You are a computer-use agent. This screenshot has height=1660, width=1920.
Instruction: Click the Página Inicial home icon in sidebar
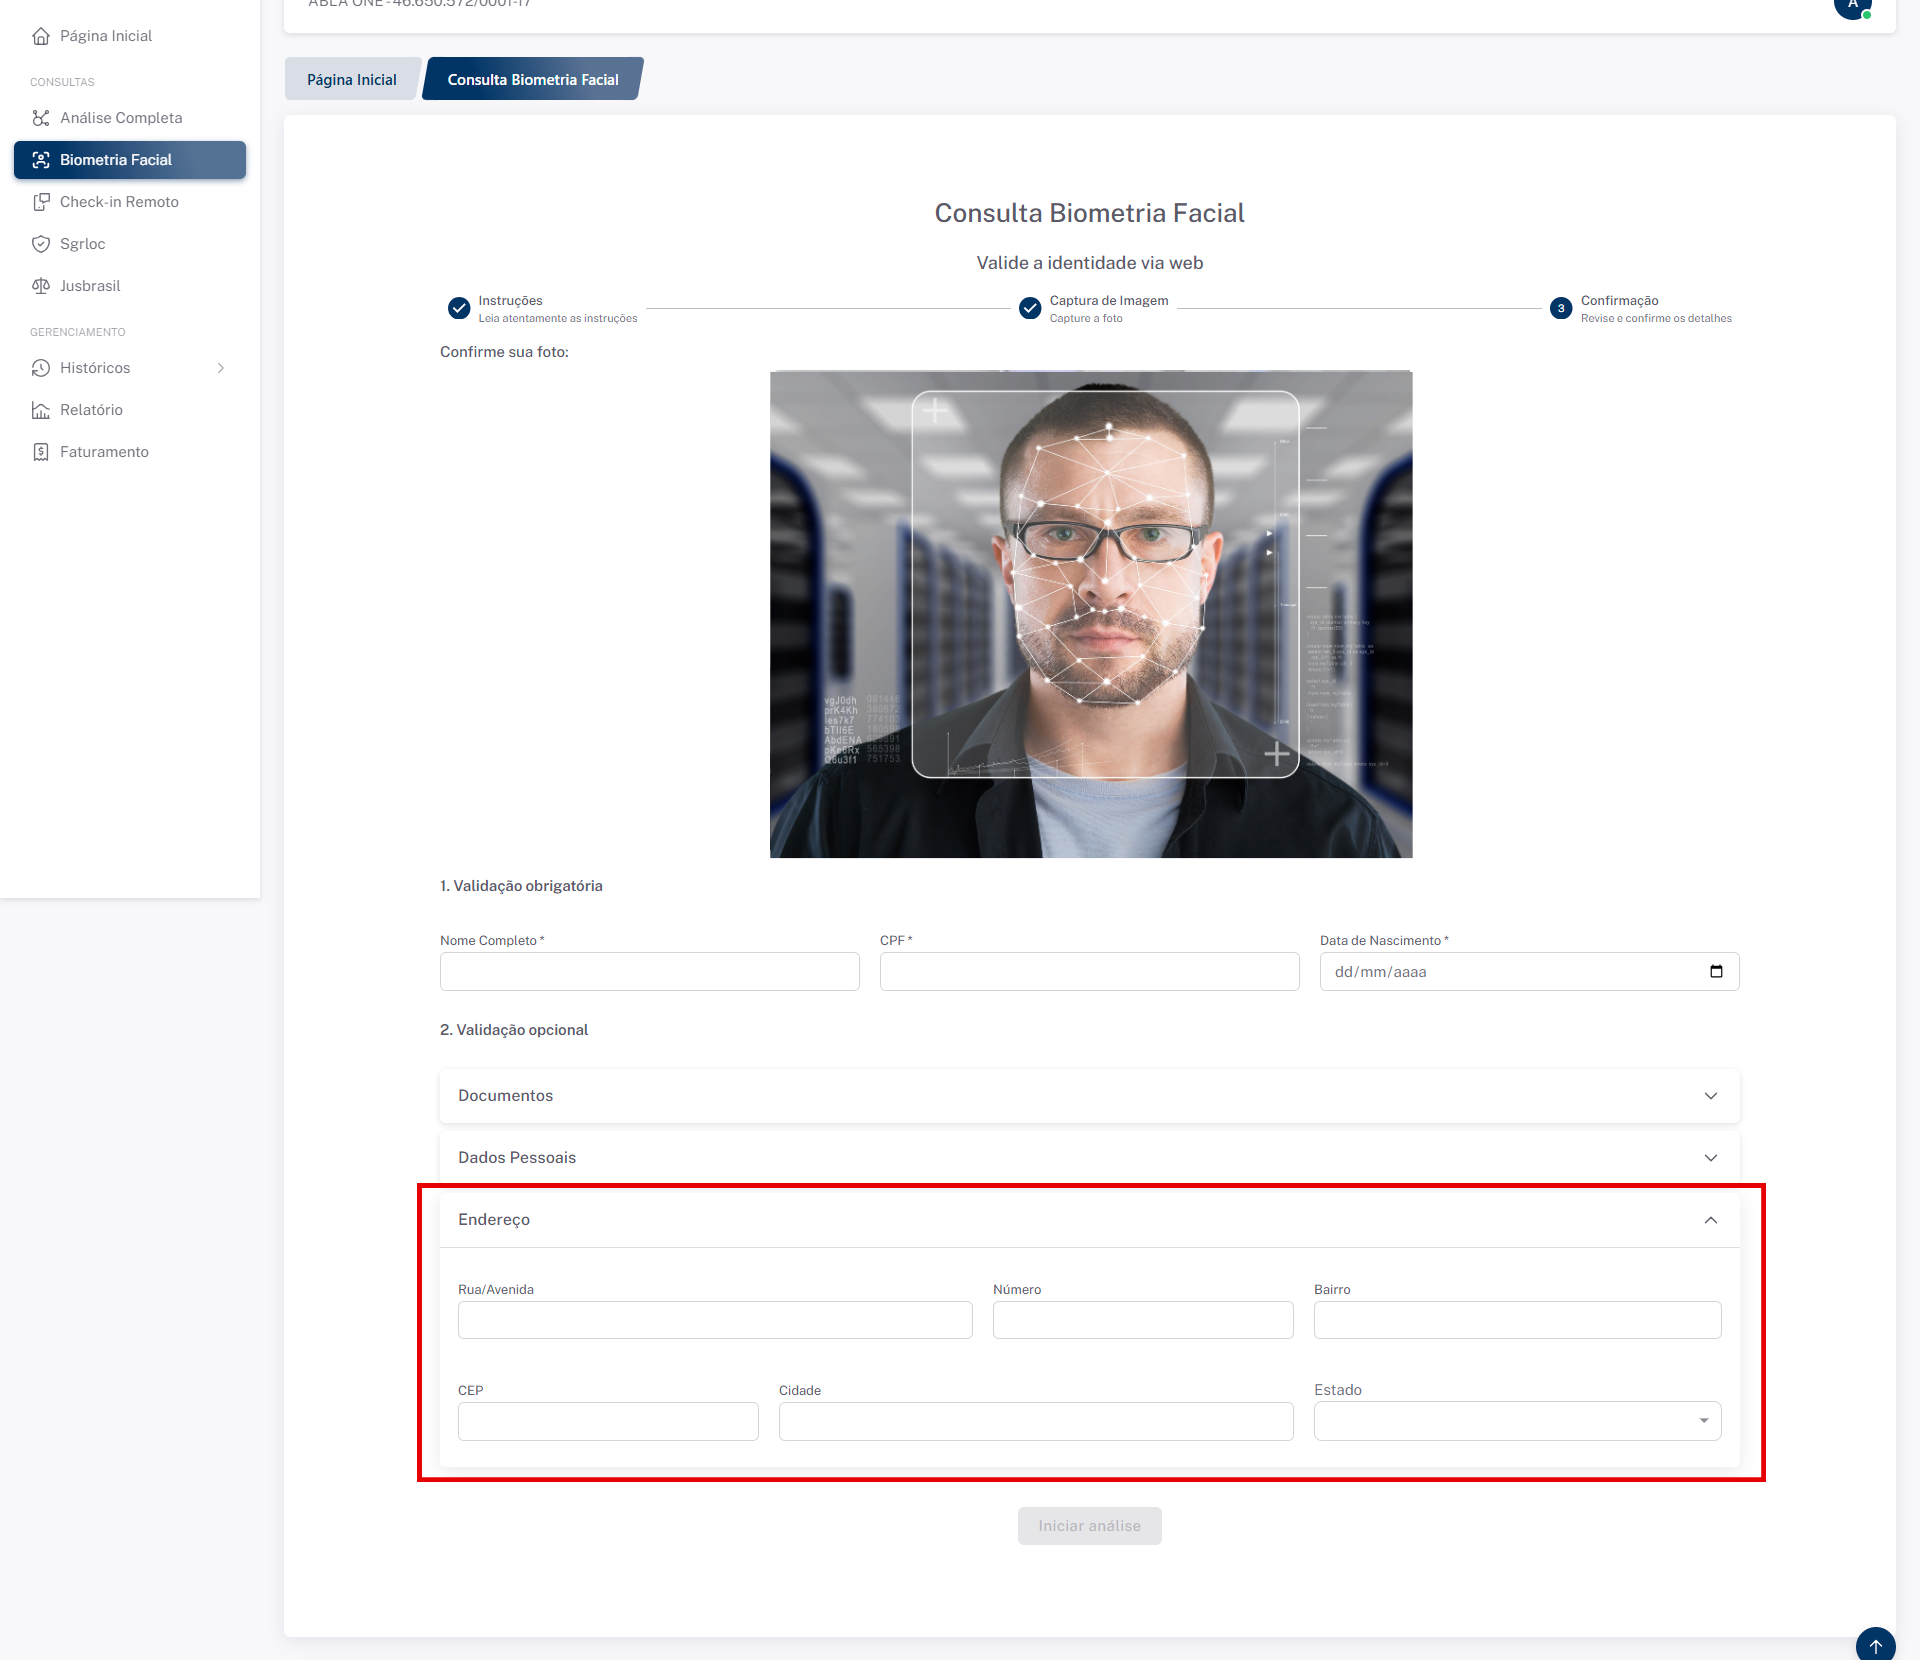[41, 36]
